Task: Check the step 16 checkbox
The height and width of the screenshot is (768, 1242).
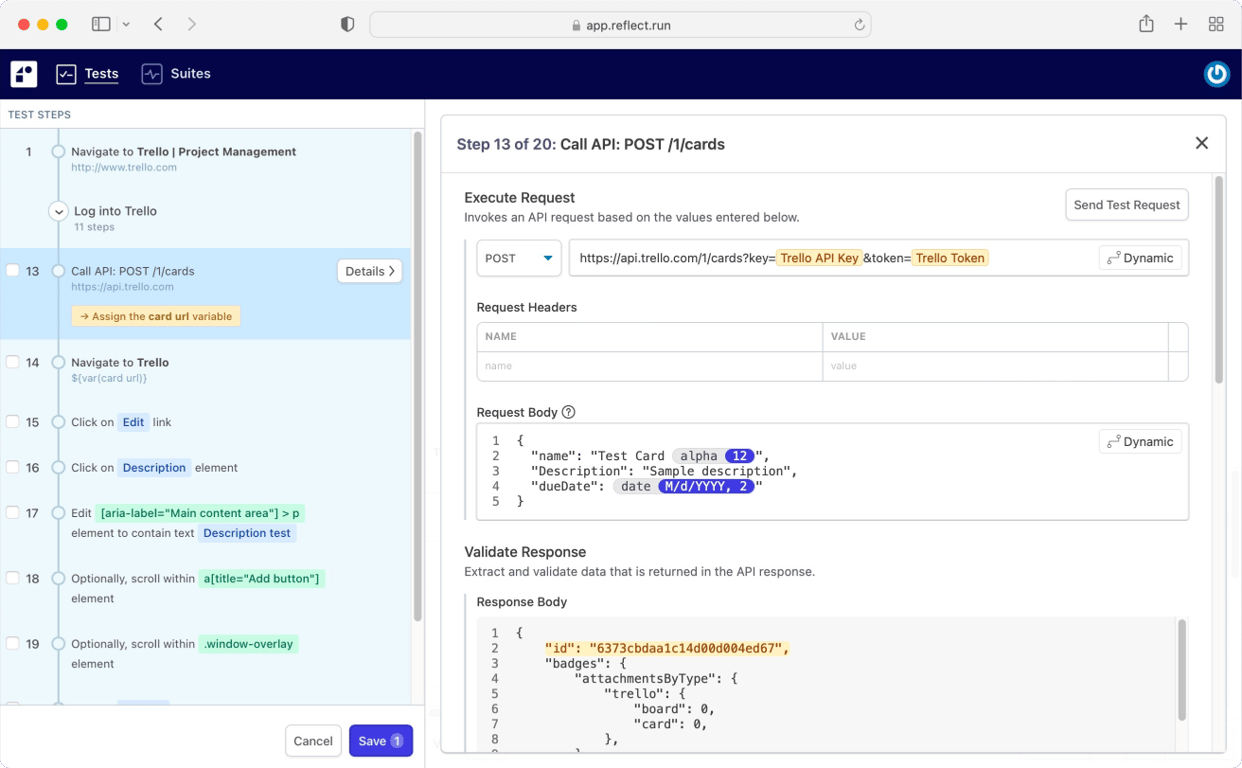Action: click(x=13, y=467)
